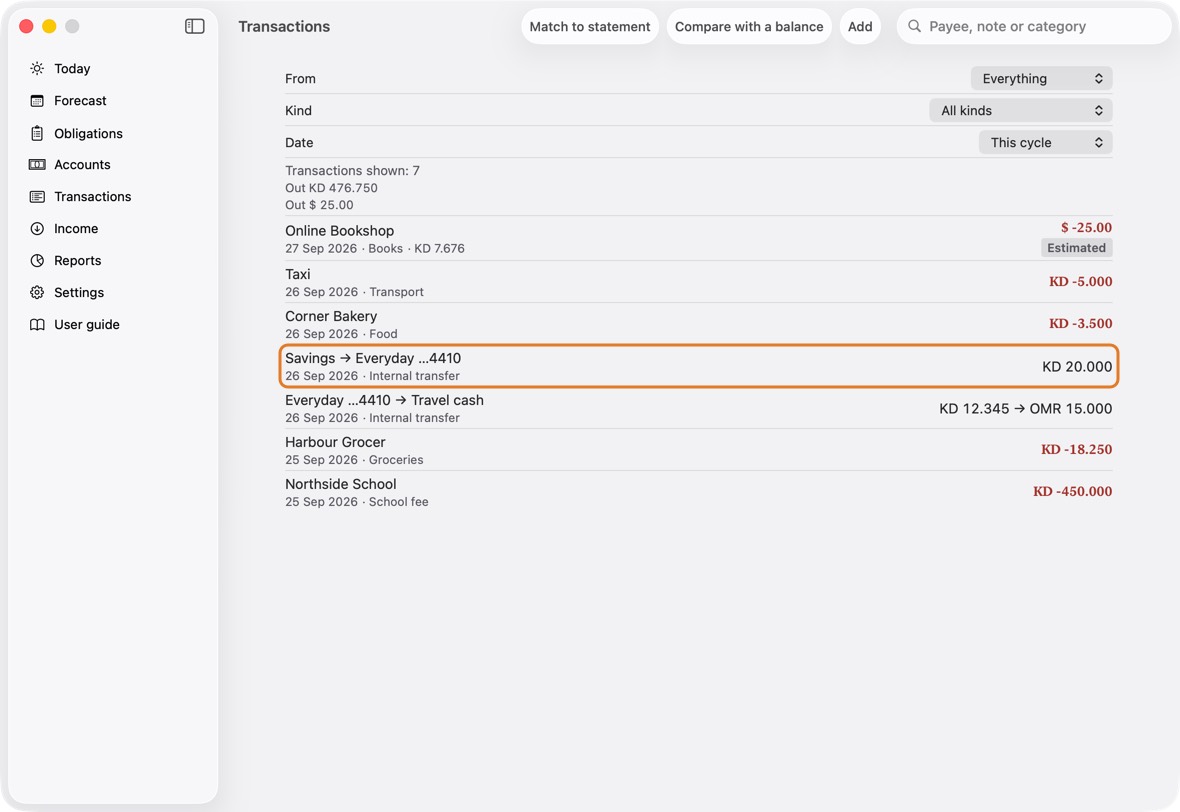Click the banknote icon beside Accounts

tap(37, 165)
